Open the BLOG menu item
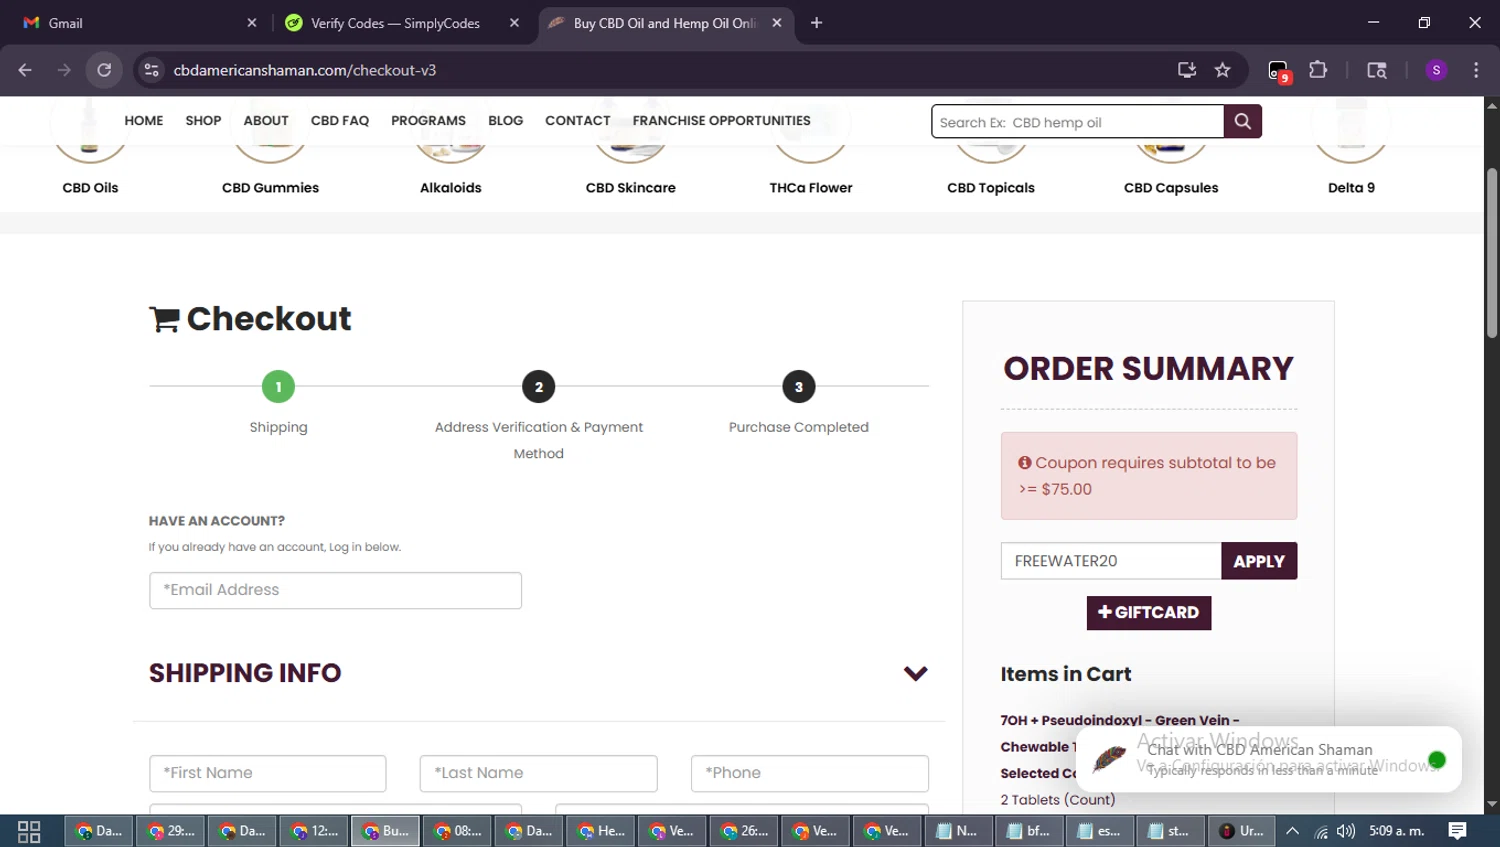Viewport: 1500px width, 847px height. (505, 120)
